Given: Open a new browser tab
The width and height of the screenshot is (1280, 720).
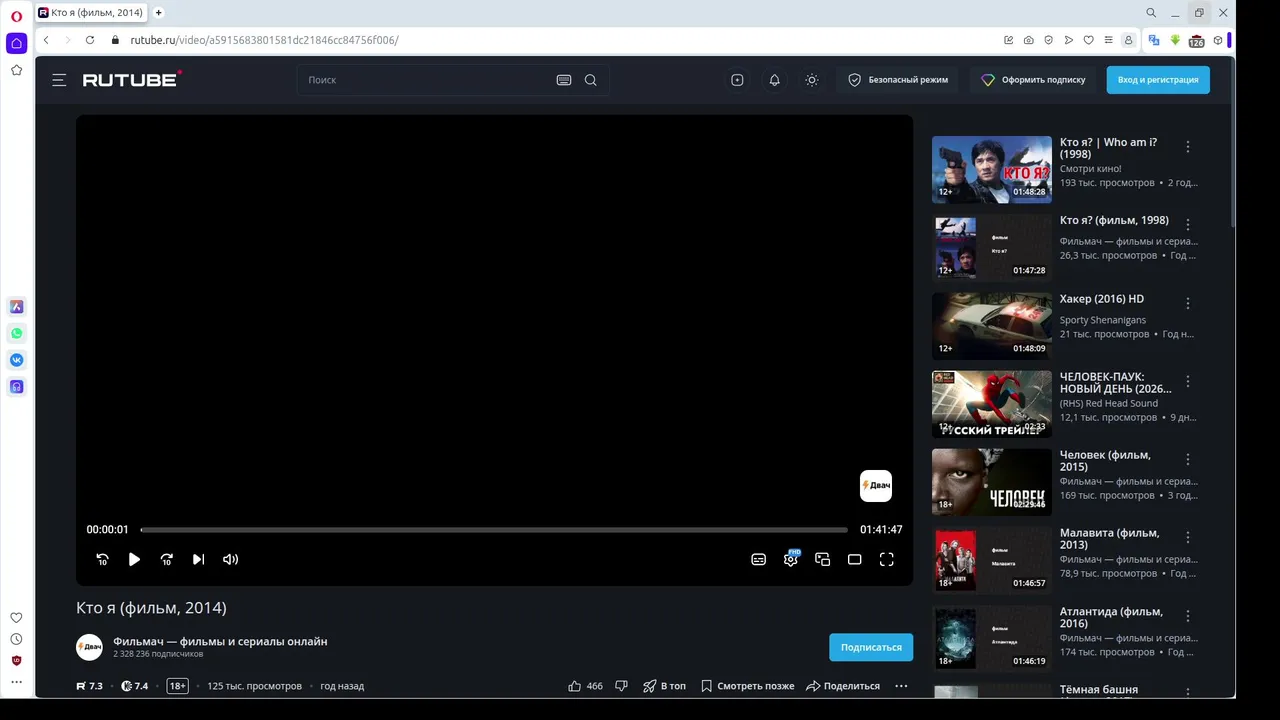Looking at the screenshot, I should (158, 13).
